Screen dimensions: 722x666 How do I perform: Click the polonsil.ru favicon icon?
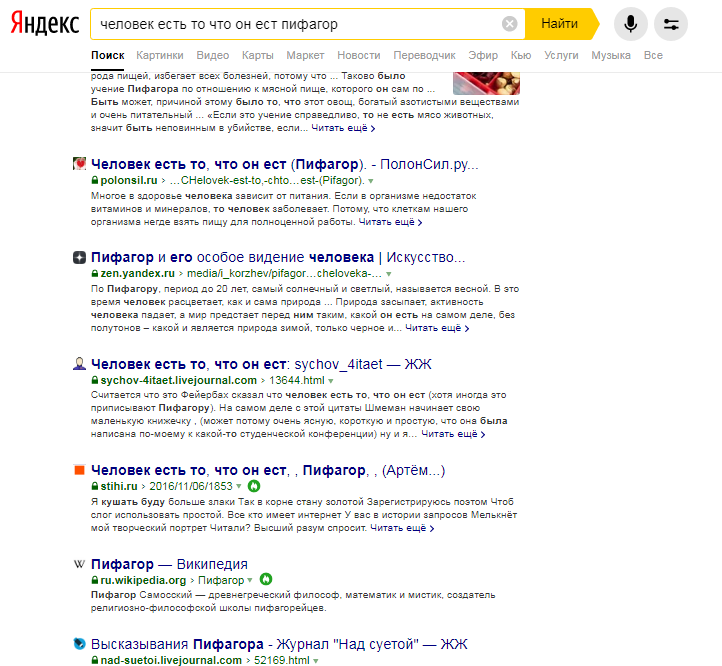tap(80, 163)
